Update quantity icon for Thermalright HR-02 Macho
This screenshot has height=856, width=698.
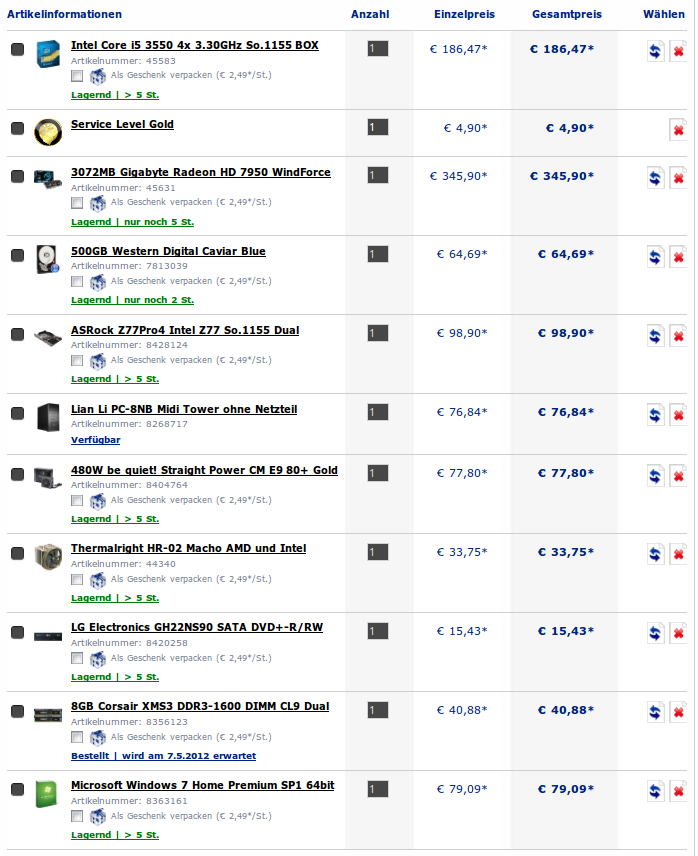click(x=655, y=555)
